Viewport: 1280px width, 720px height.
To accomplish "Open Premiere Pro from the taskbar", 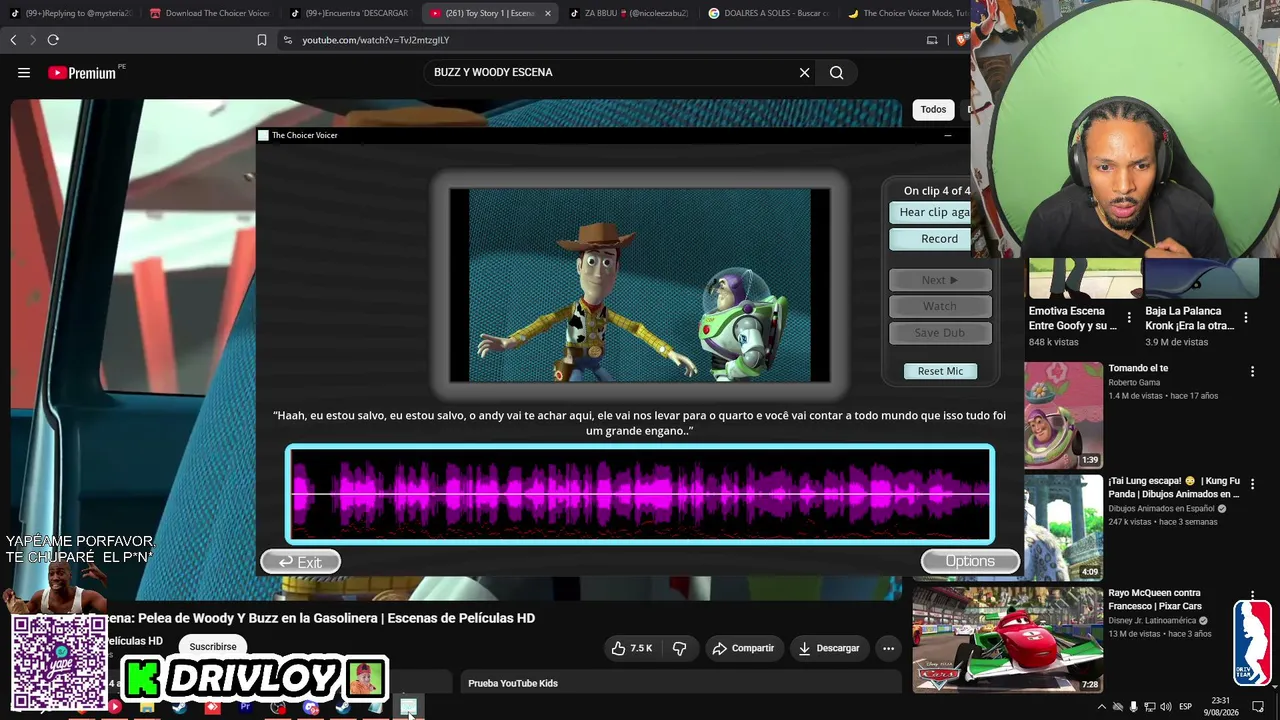I will [245, 708].
